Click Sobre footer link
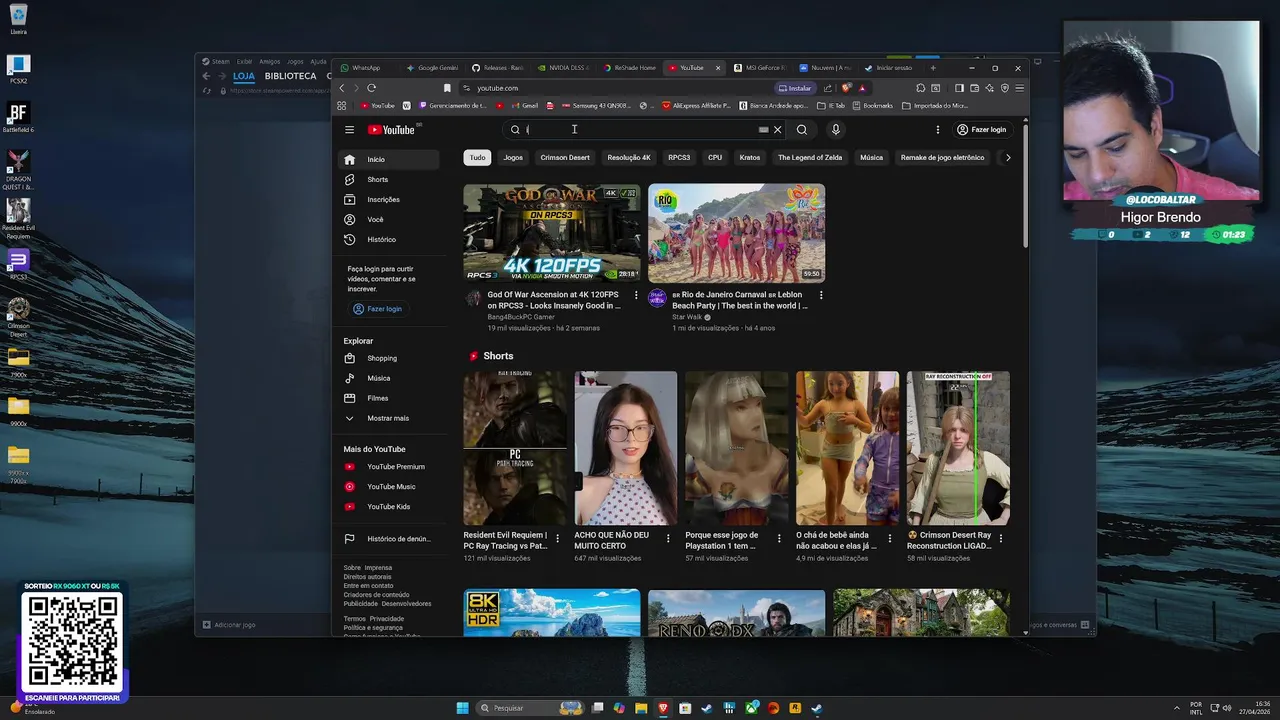The height and width of the screenshot is (720, 1280). click(352, 568)
